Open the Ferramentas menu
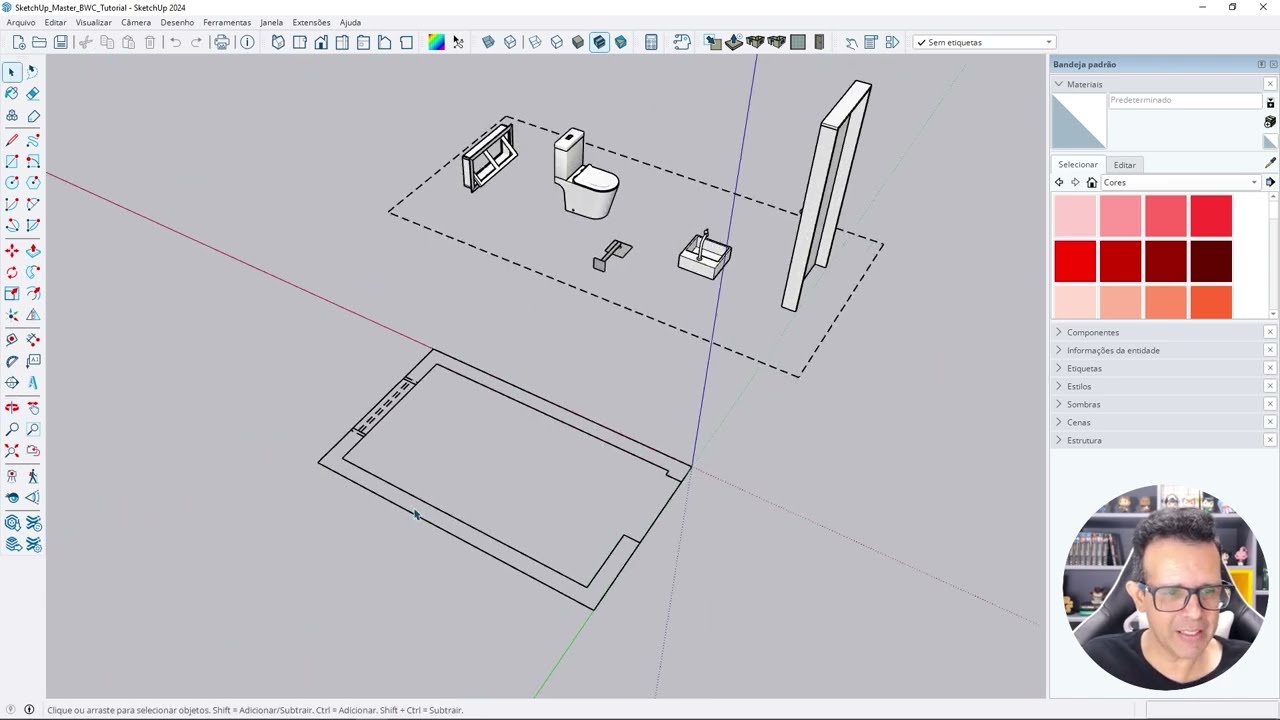The height and width of the screenshot is (720, 1280). click(227, 22)
